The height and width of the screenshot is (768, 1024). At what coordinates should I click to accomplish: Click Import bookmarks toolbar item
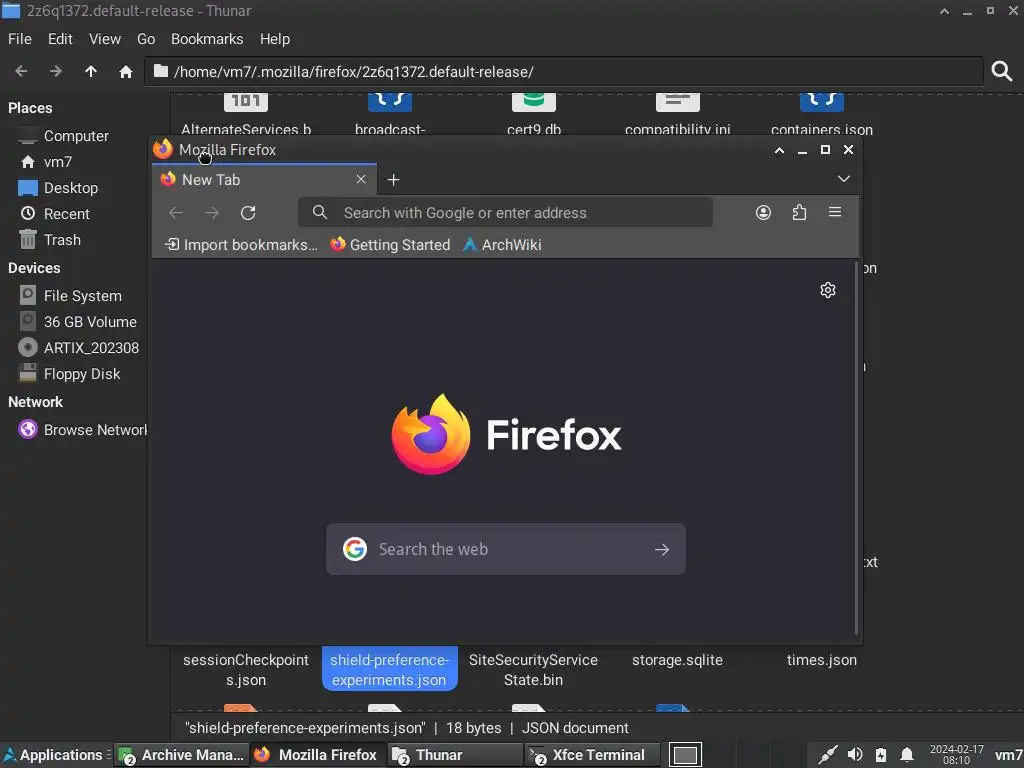coord(241,245)
